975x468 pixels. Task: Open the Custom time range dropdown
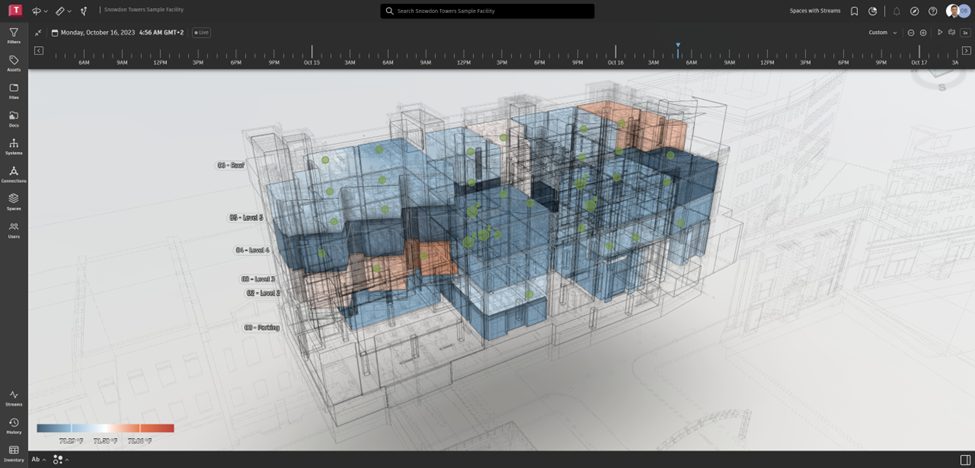[882, 32]
